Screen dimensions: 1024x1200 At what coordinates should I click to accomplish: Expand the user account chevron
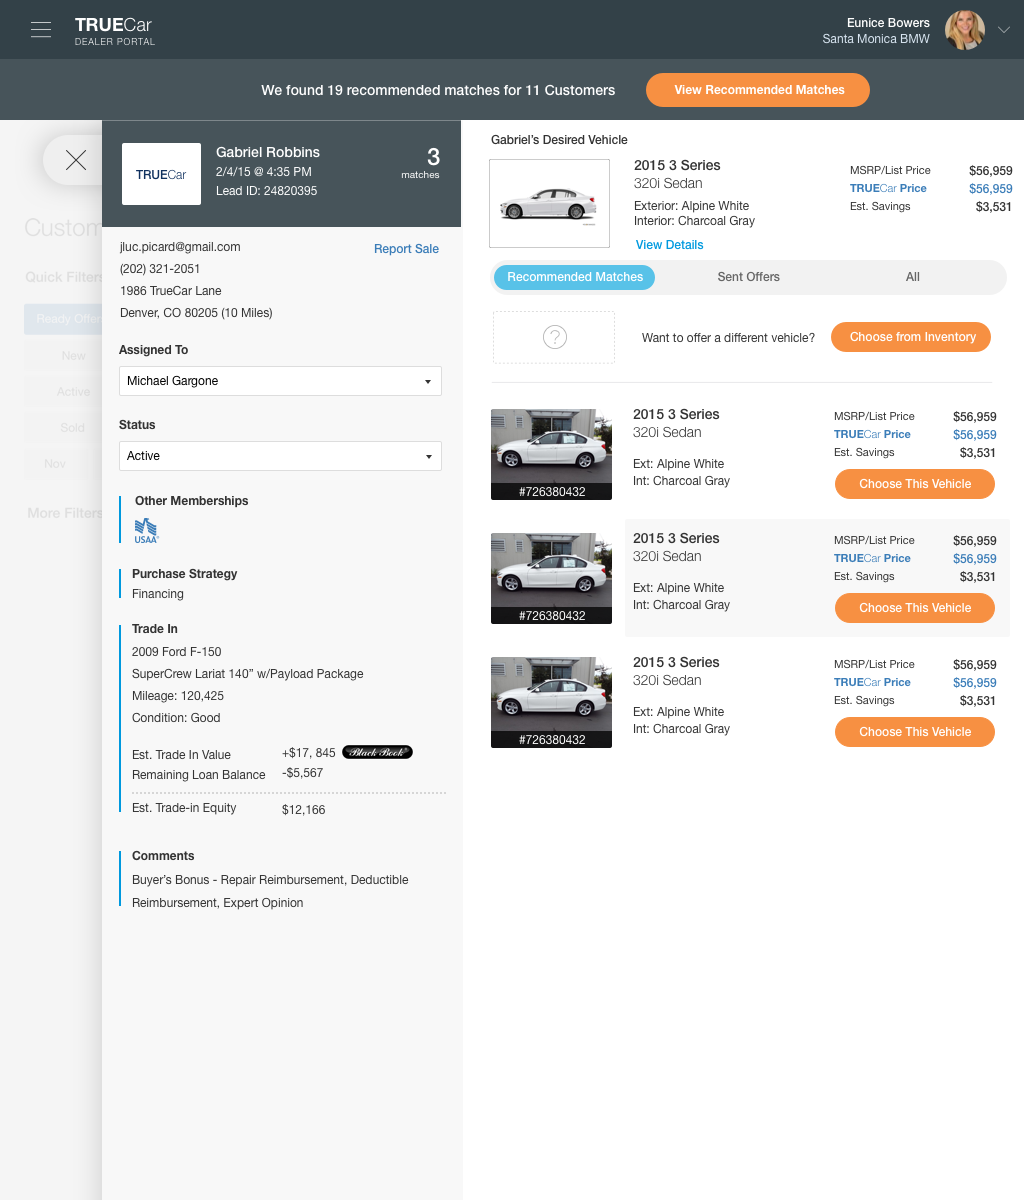tap(1004, 30)
